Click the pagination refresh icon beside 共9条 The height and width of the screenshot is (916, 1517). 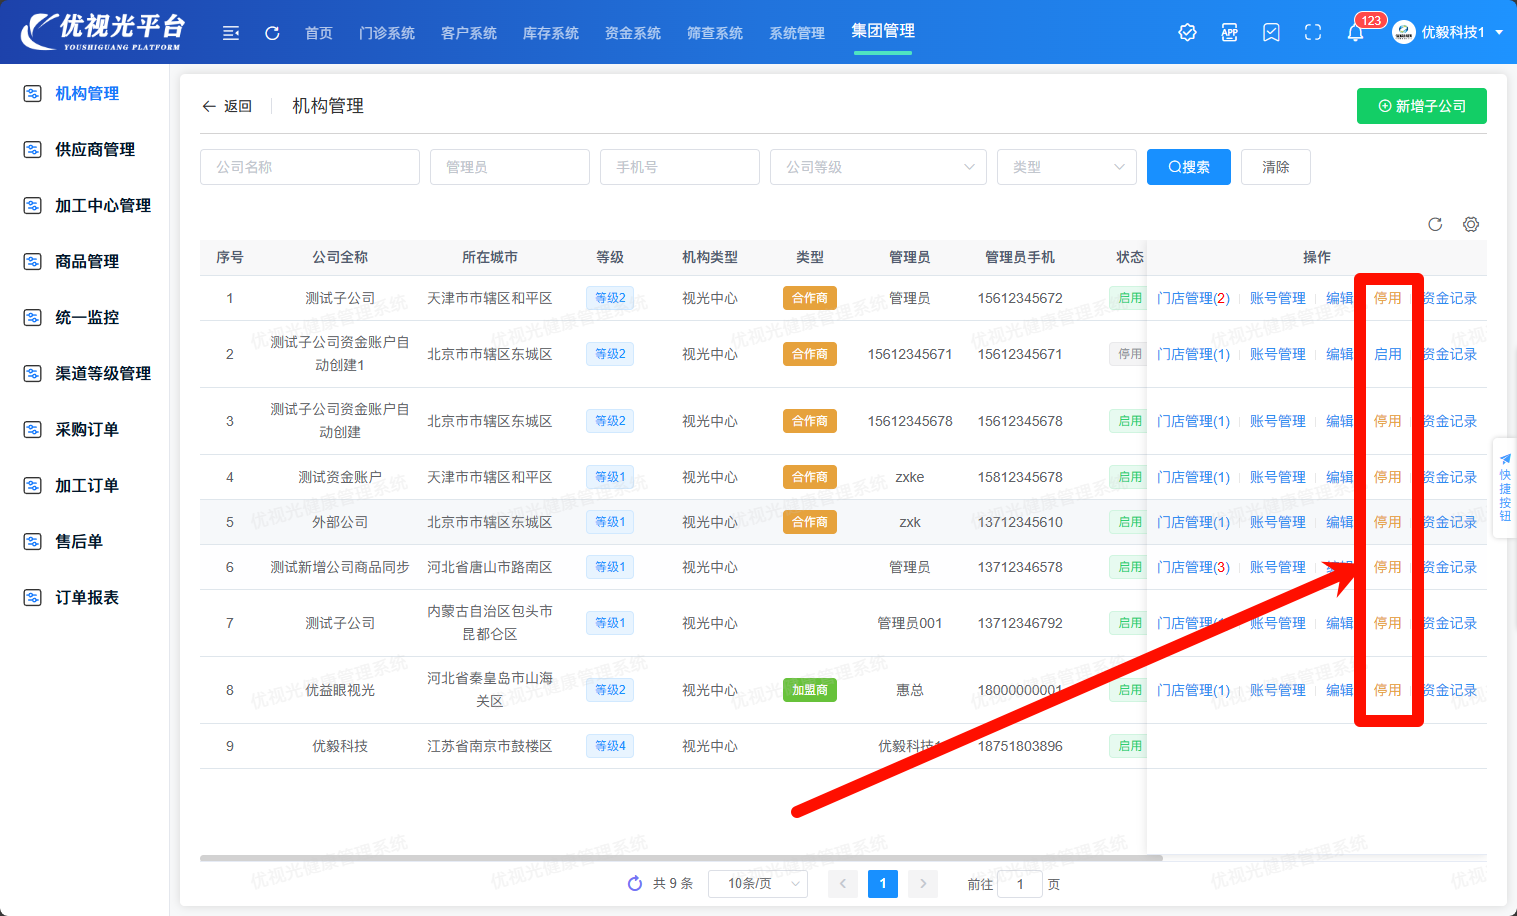(x=635, y=883)
